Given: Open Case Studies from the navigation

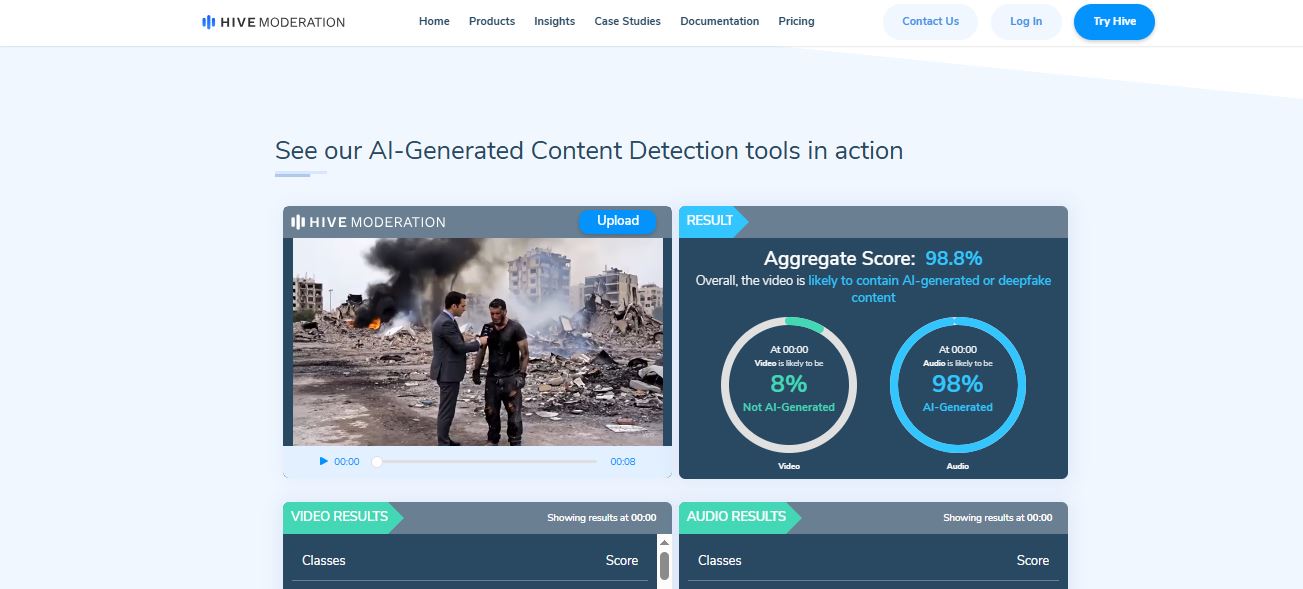Looking at the screenshot, I should coord(627,21).
